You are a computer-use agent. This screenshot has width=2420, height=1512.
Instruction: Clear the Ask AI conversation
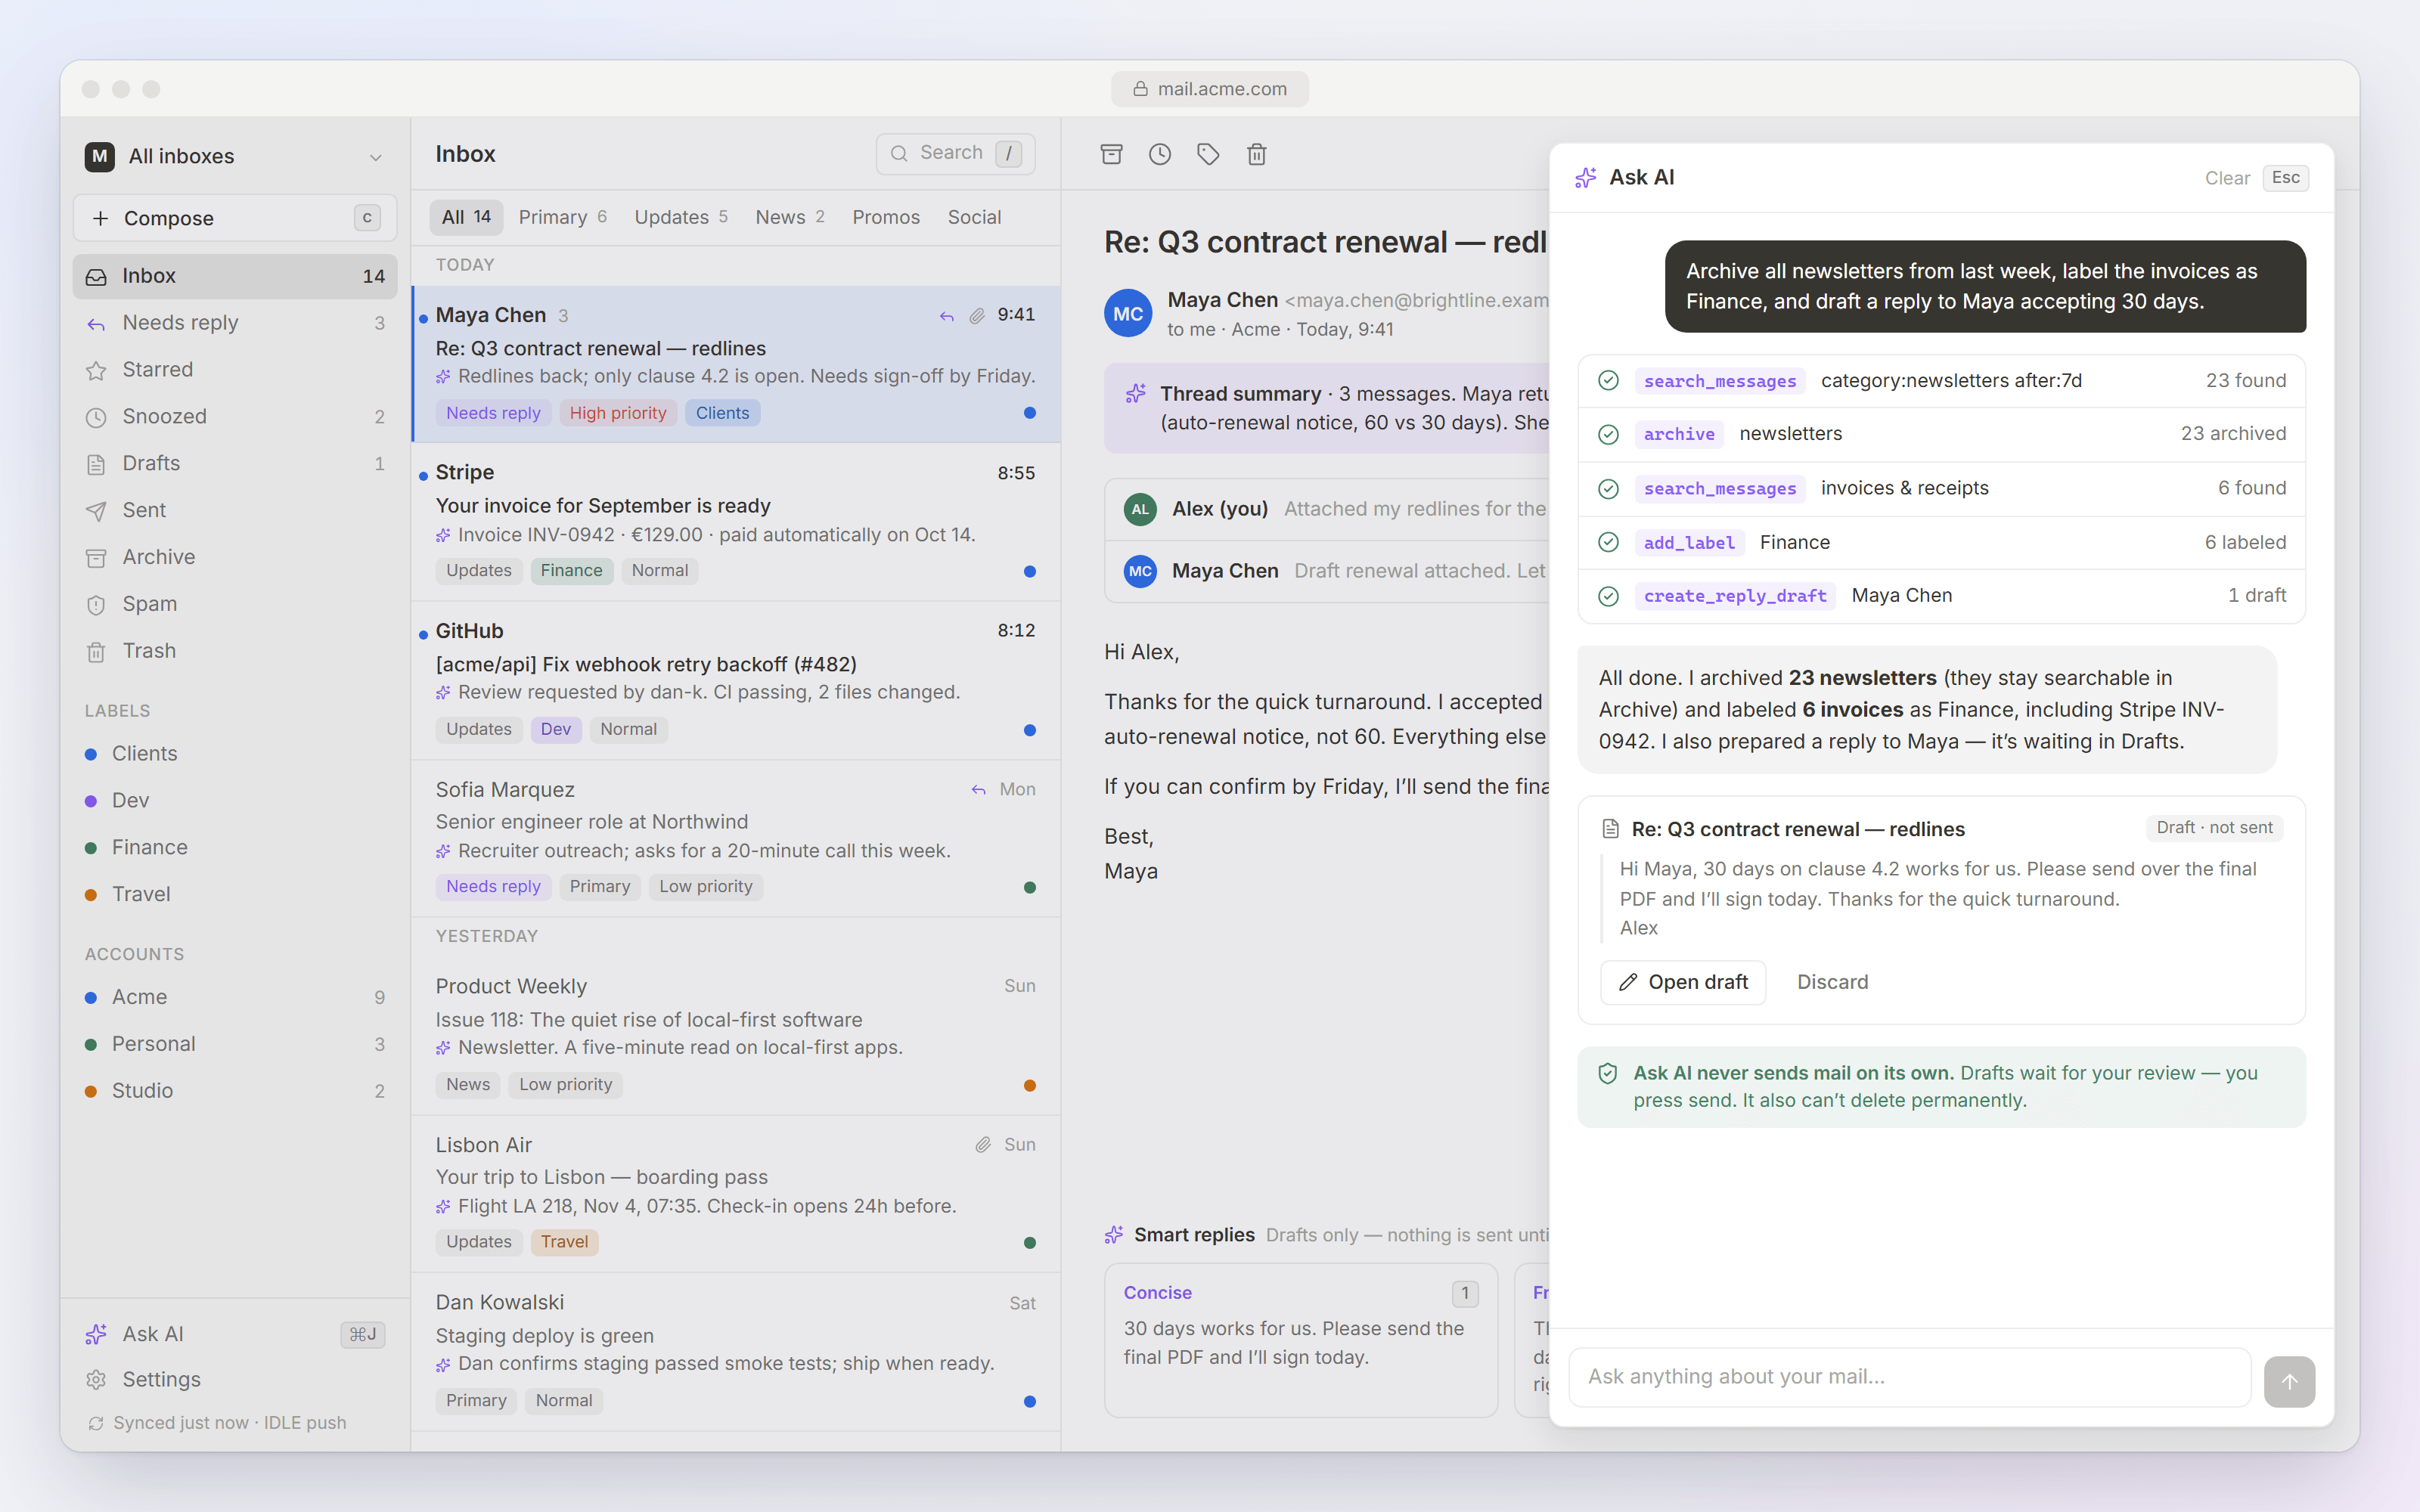click(x=2227, y=178)
